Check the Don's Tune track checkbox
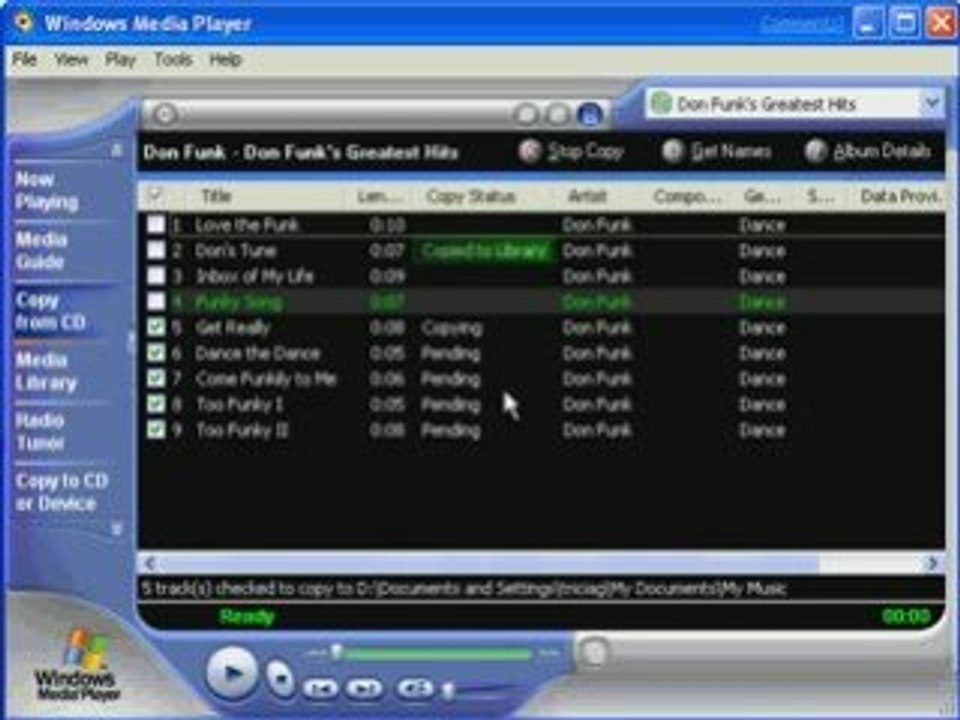 [x=156, y=250]
